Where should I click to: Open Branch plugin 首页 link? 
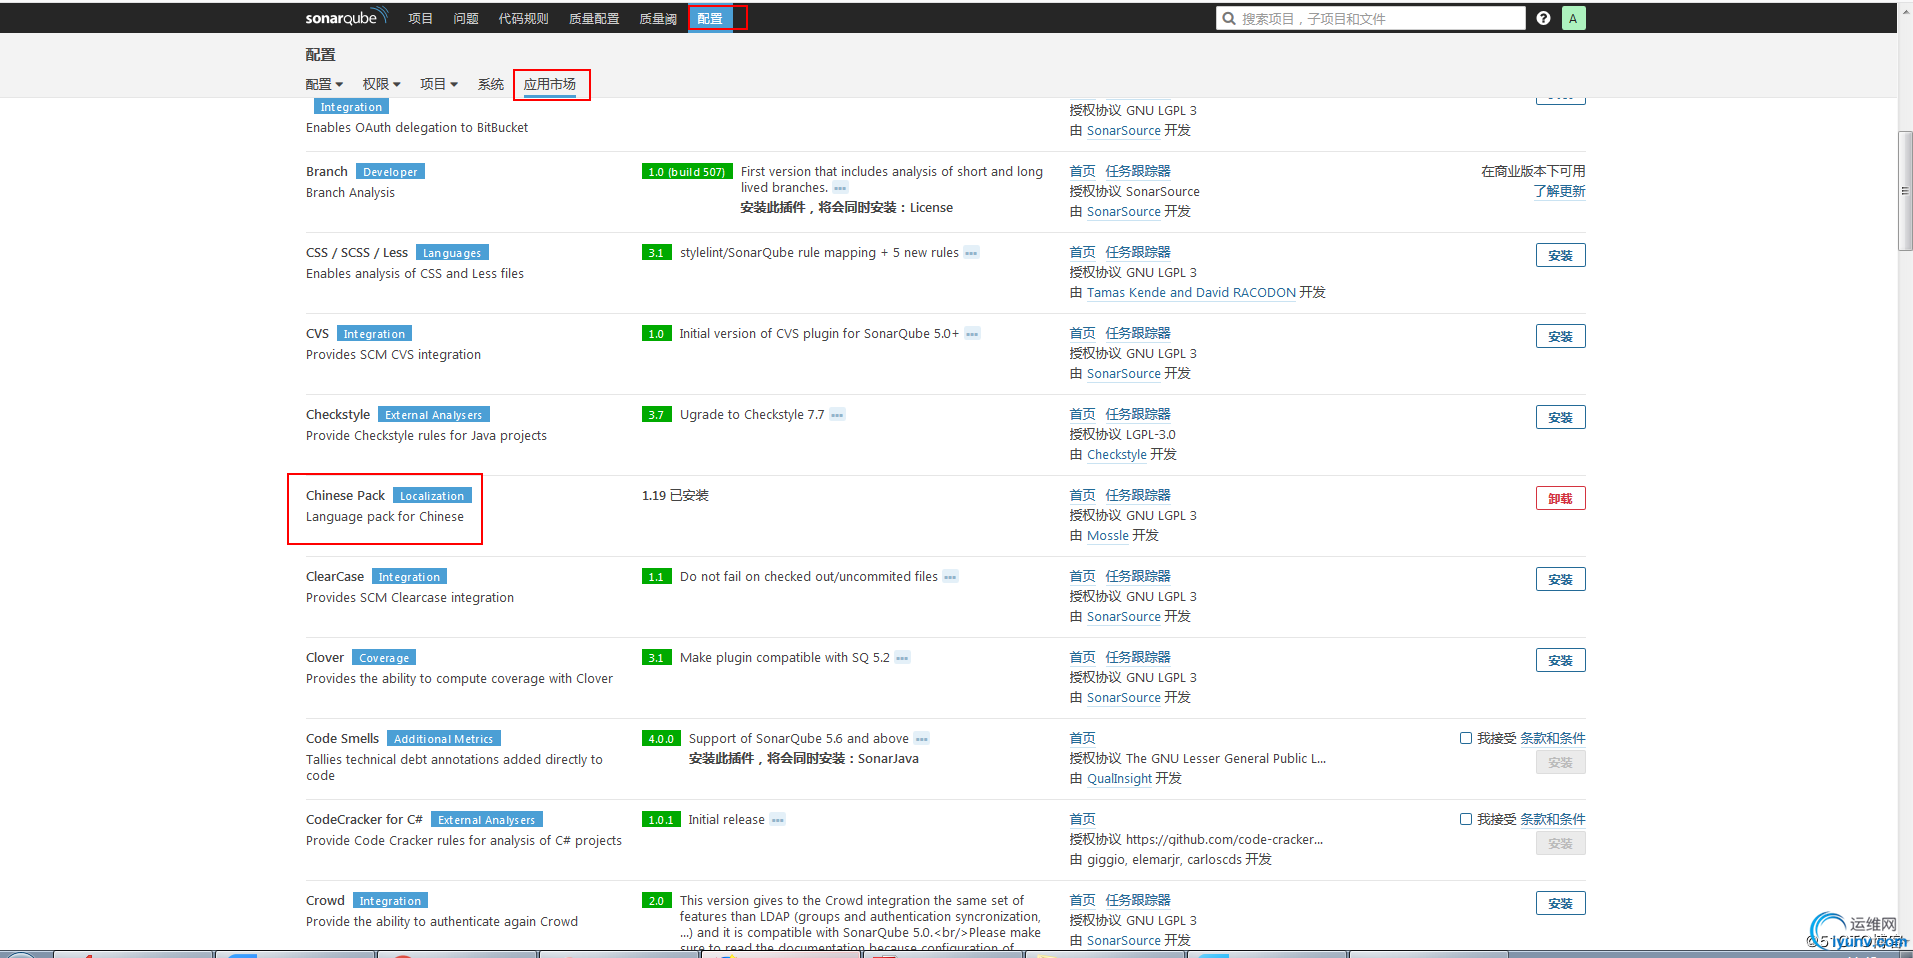pyautogui.click(x=1082, y=171)
